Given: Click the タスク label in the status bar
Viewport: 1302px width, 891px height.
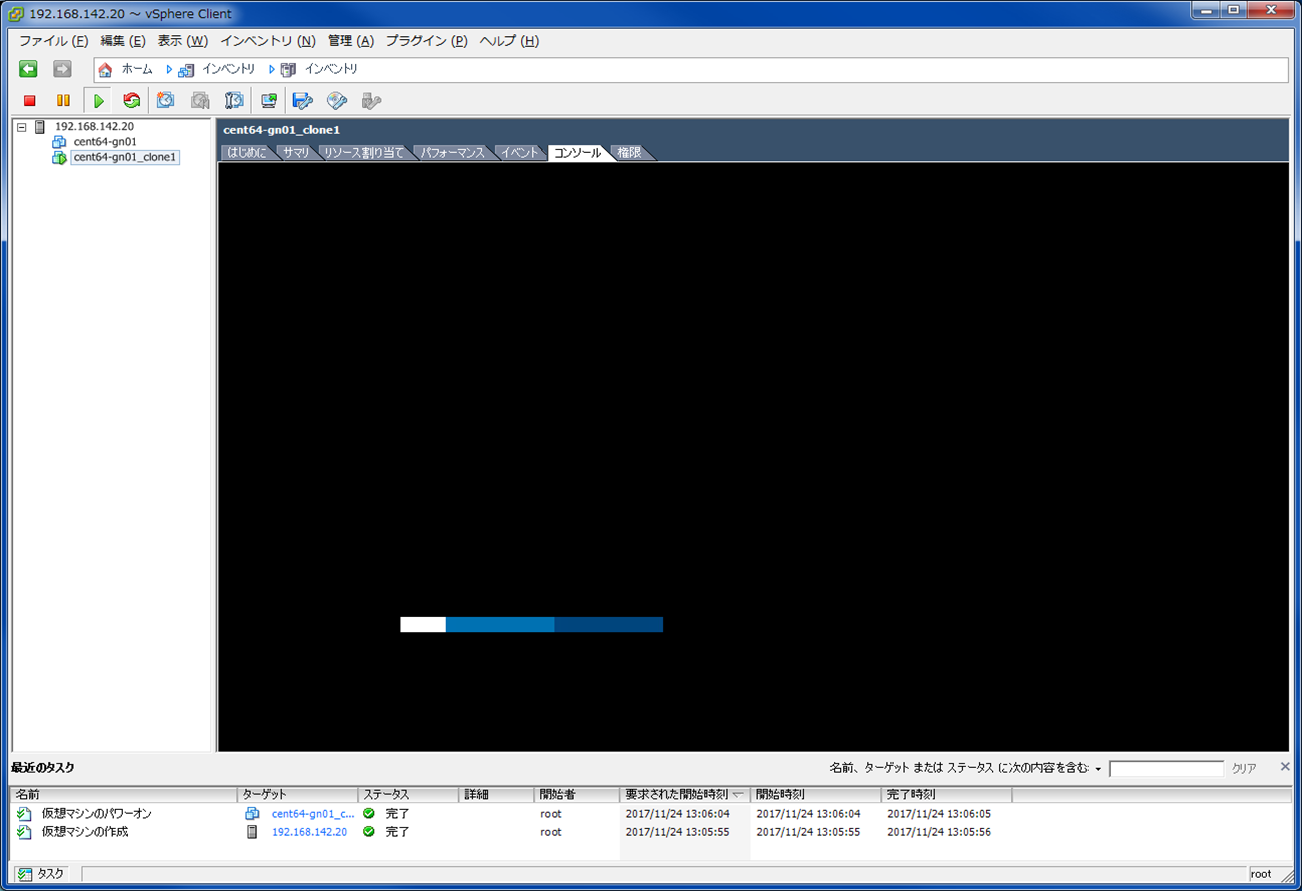Looking at the screenshot, I should pyautogui.click(x=51, y=874).
